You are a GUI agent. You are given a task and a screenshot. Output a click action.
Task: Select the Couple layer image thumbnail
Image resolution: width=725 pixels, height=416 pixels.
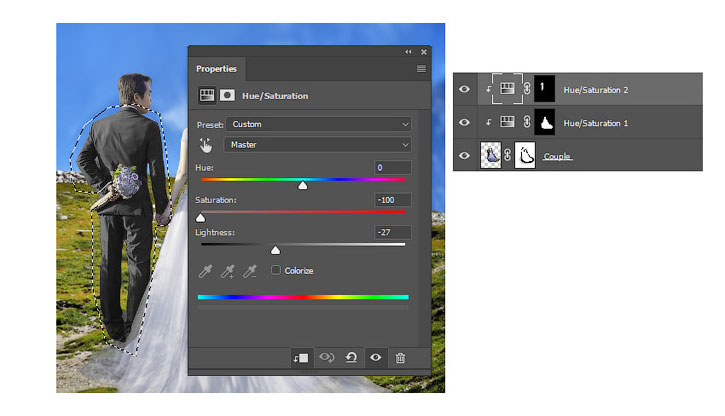491,155
